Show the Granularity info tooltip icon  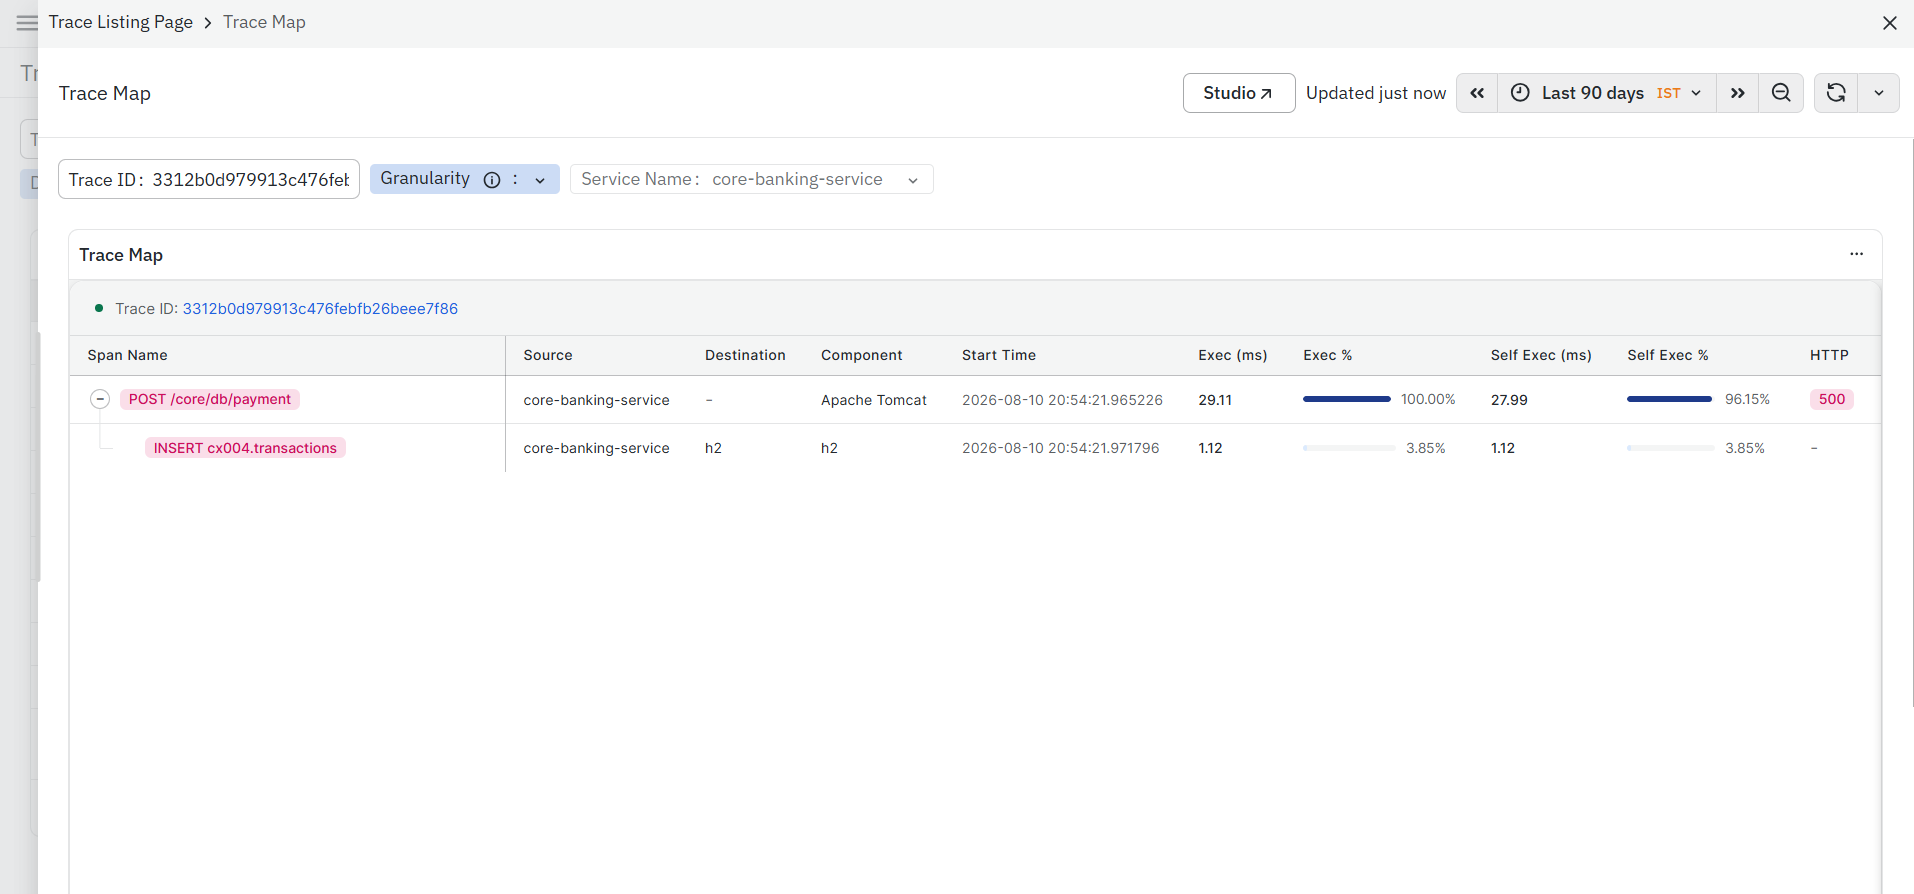492,180
